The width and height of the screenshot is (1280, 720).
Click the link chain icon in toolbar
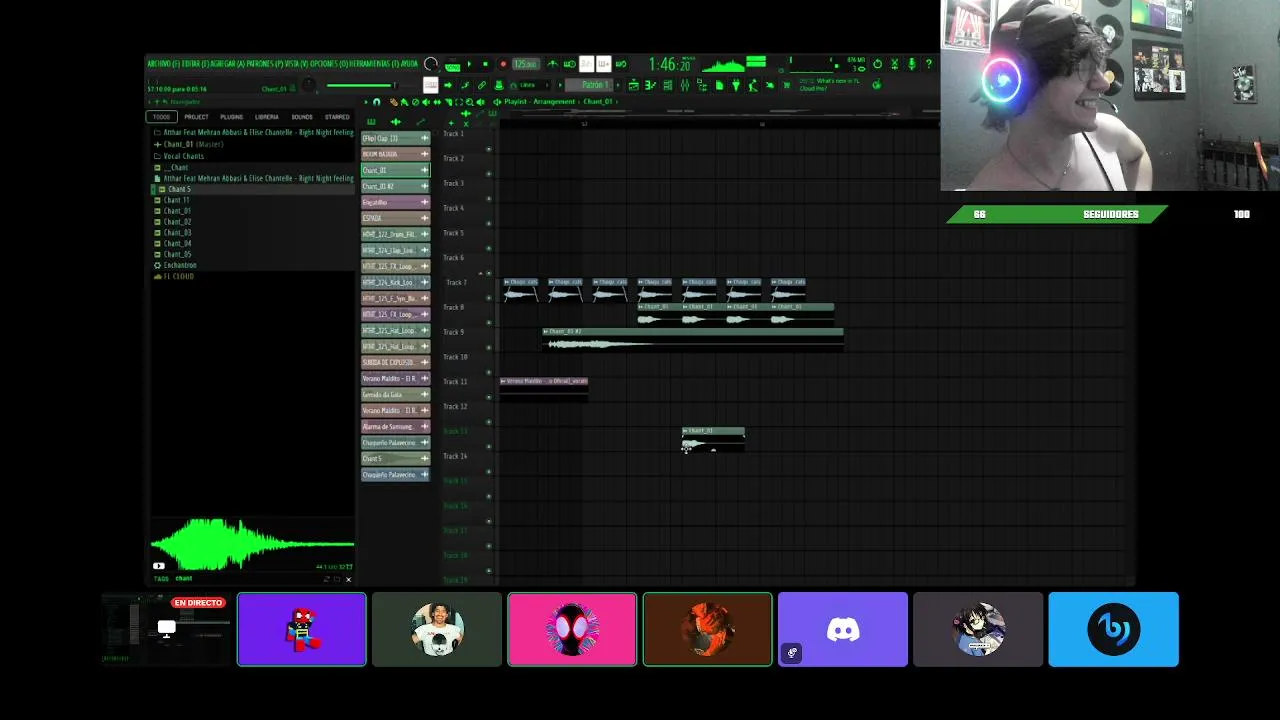coord(482,85)
